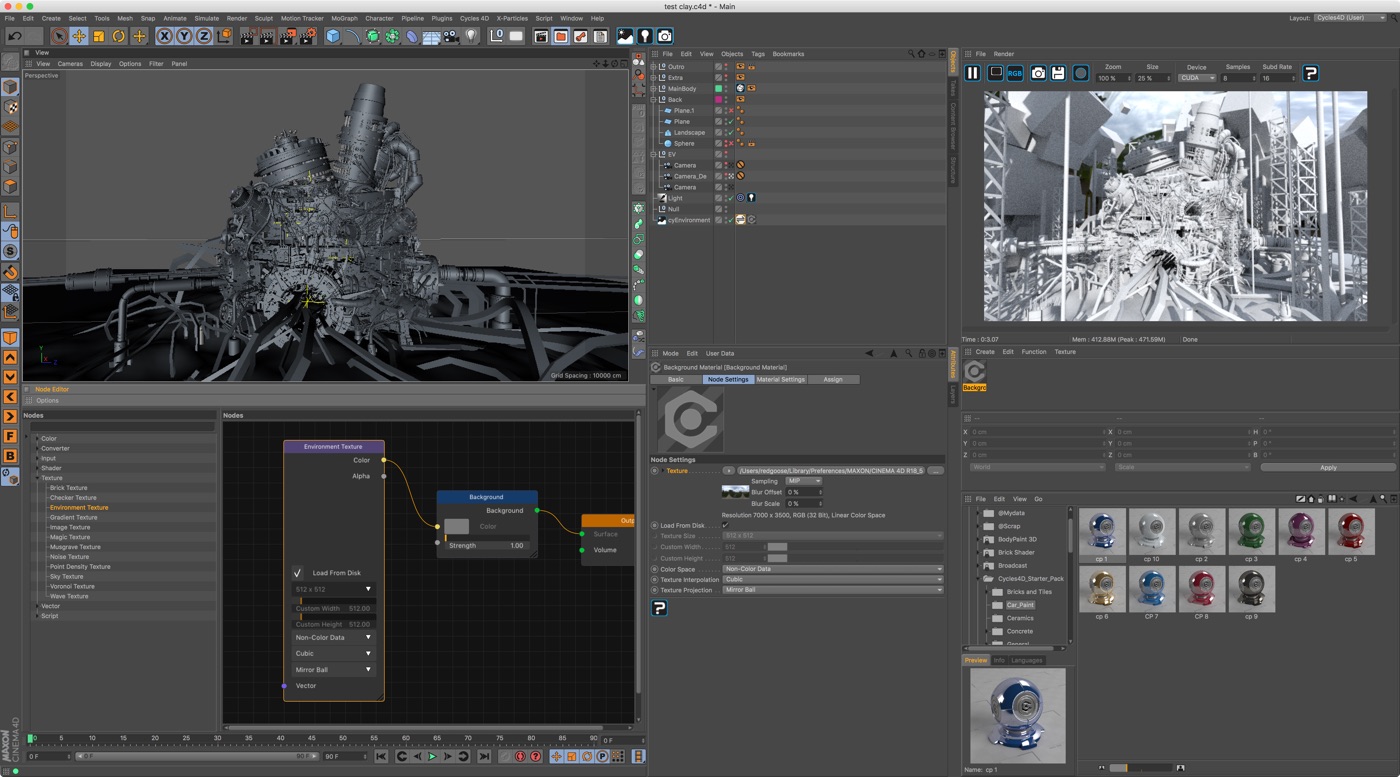This screenshot has width=1400, height=777.
Task: Toggle Load From Disk in node editor
Action: pos(298,573)
